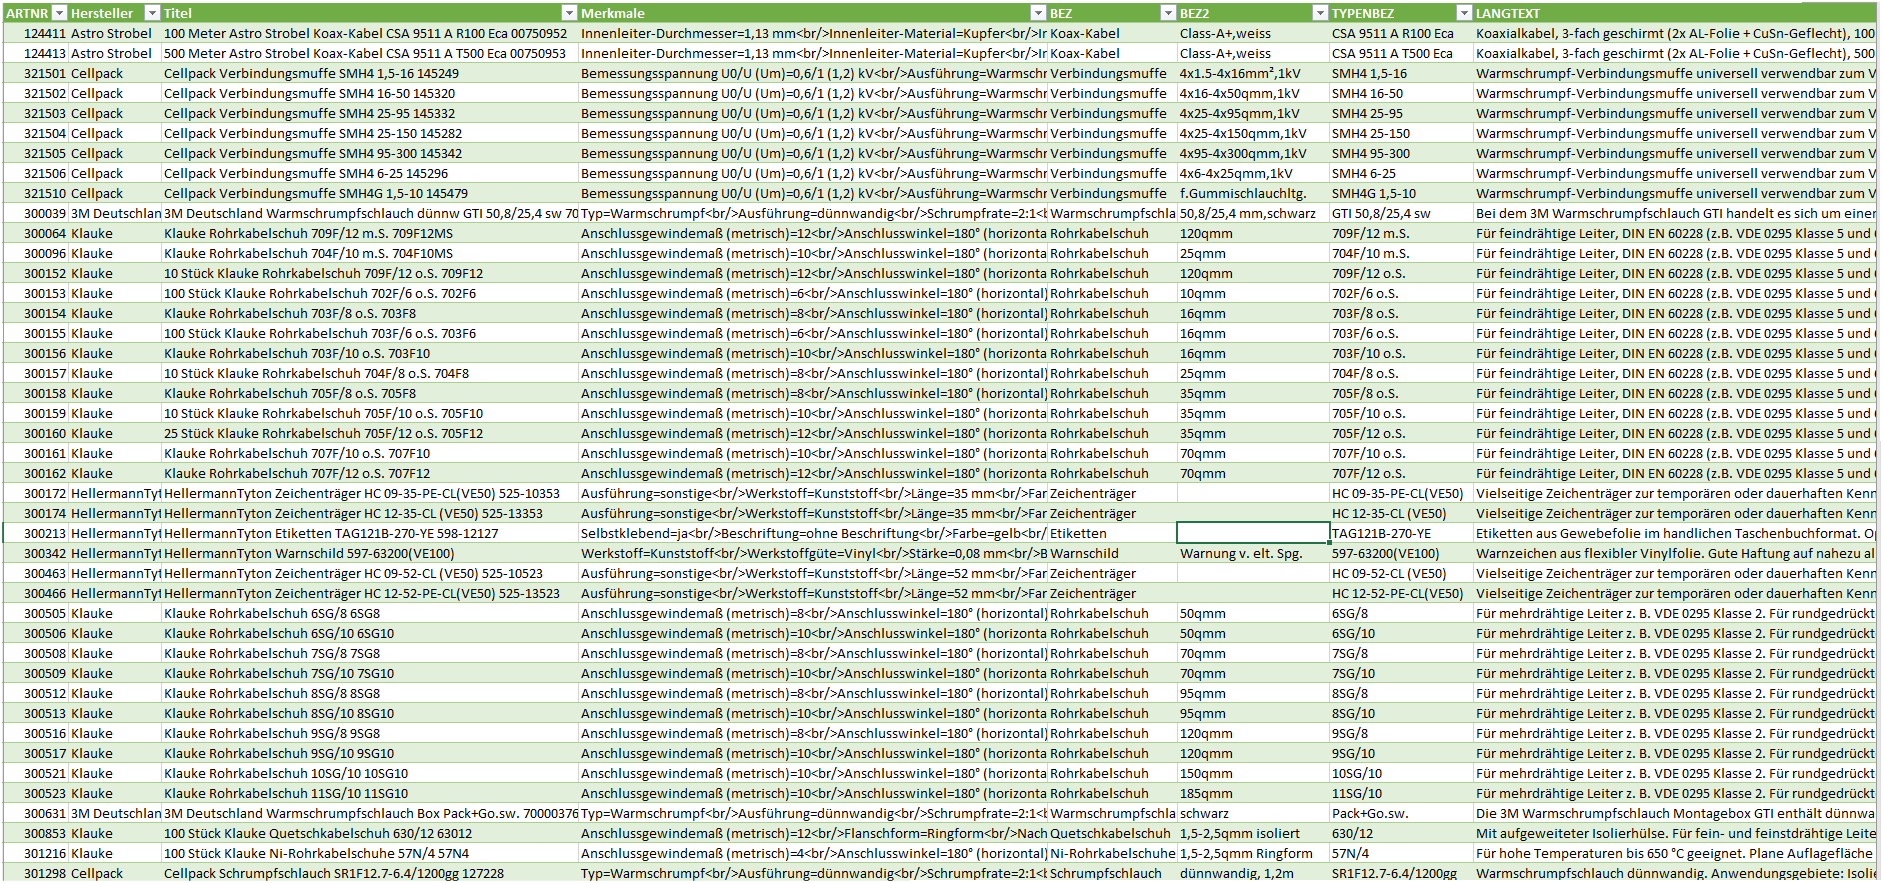Click title 'Klauke Rohrkabelschuh 8SG/8 8SG8'
This screenshot has height=883, width=1883.
[x=370, y=693]
